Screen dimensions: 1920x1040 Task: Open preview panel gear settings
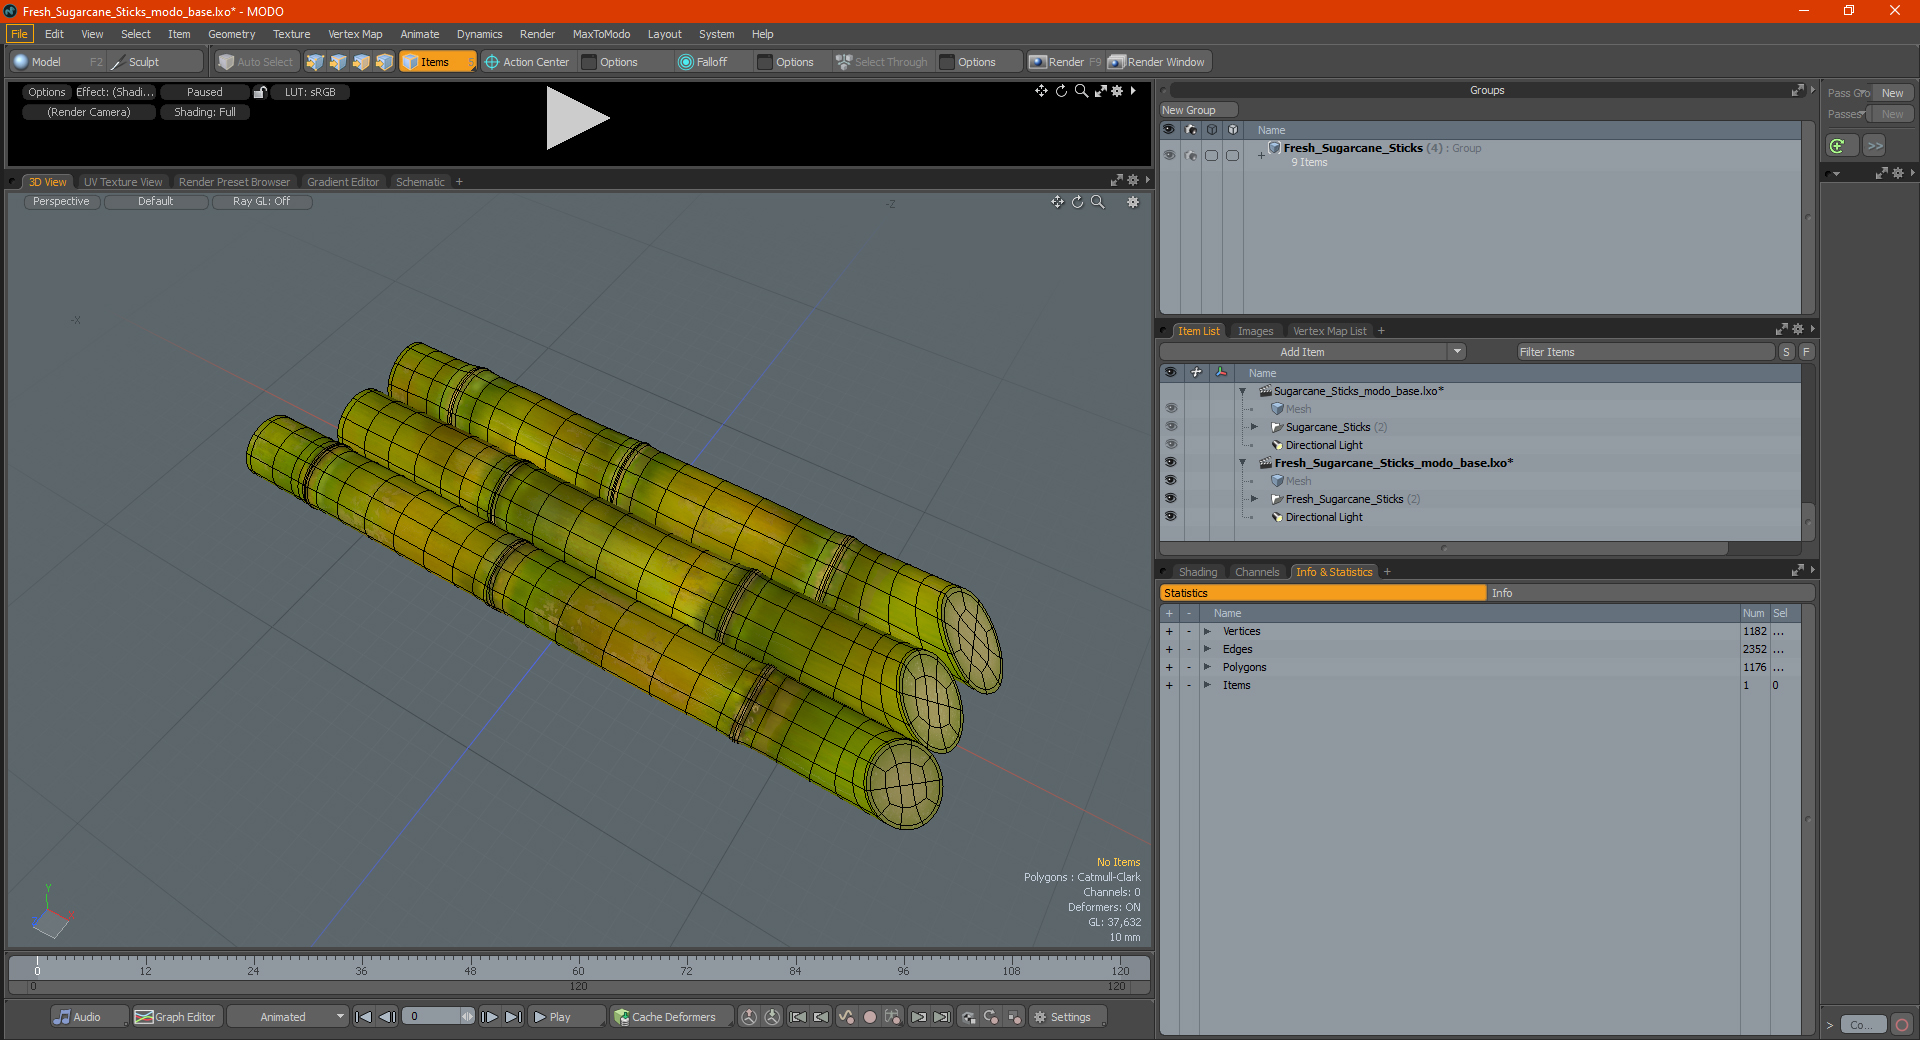1118,91
